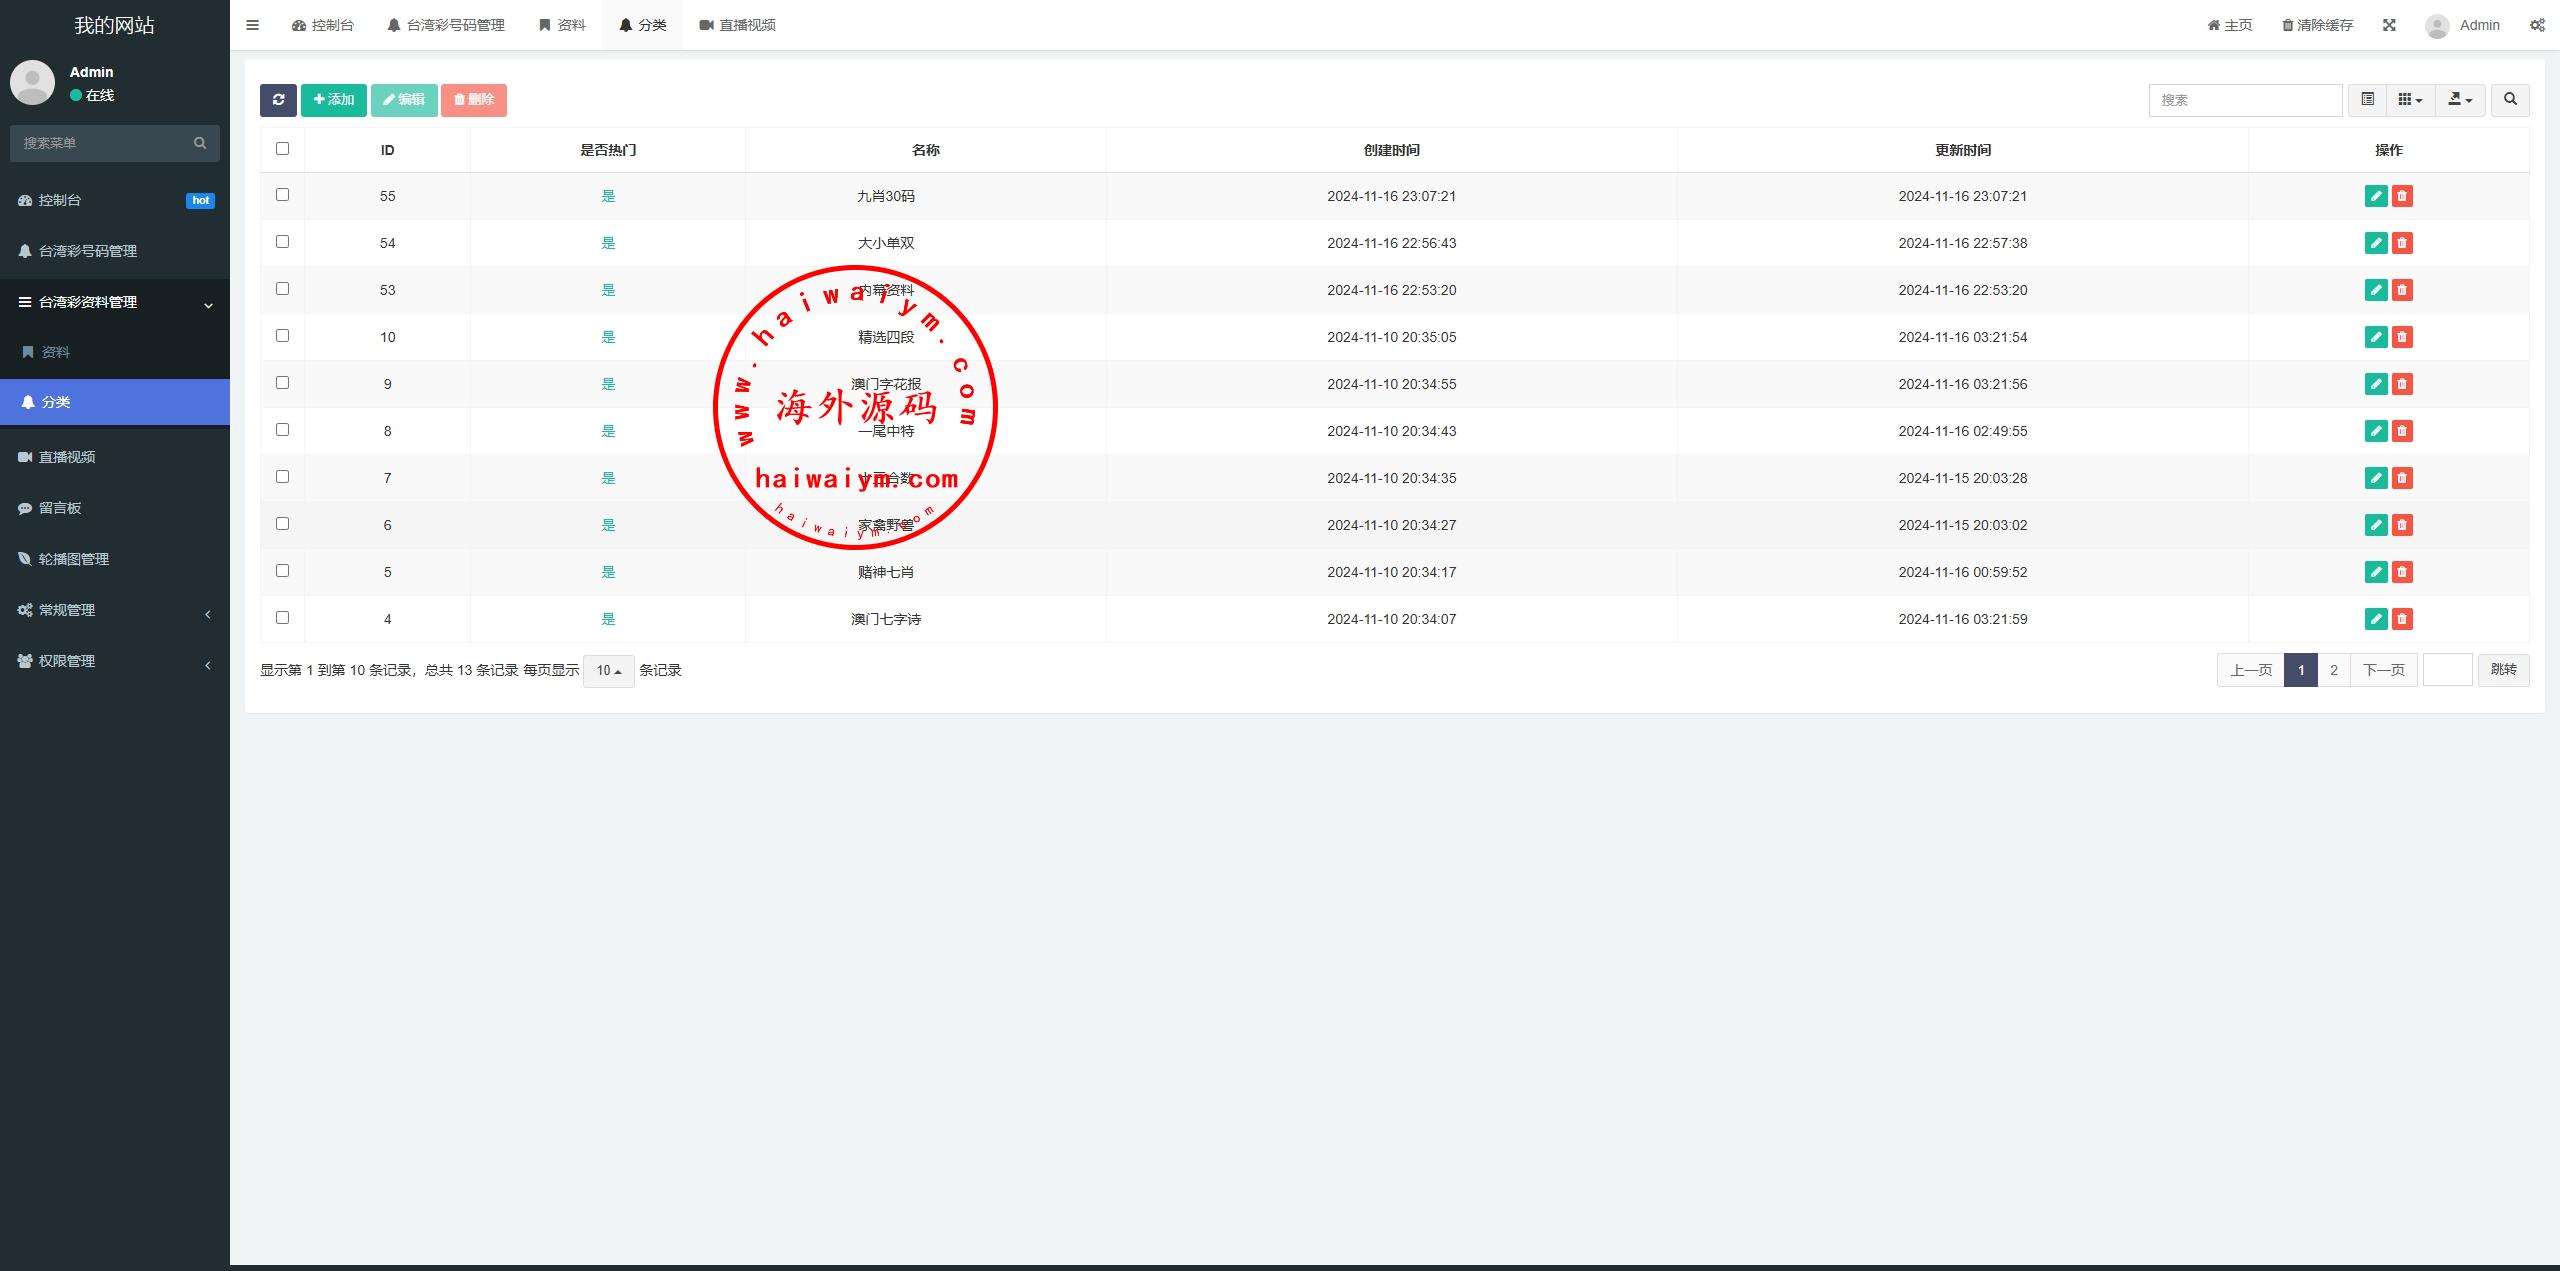Click the table search magnifier button
2560x1271 pixels.
pos(2510,100)
